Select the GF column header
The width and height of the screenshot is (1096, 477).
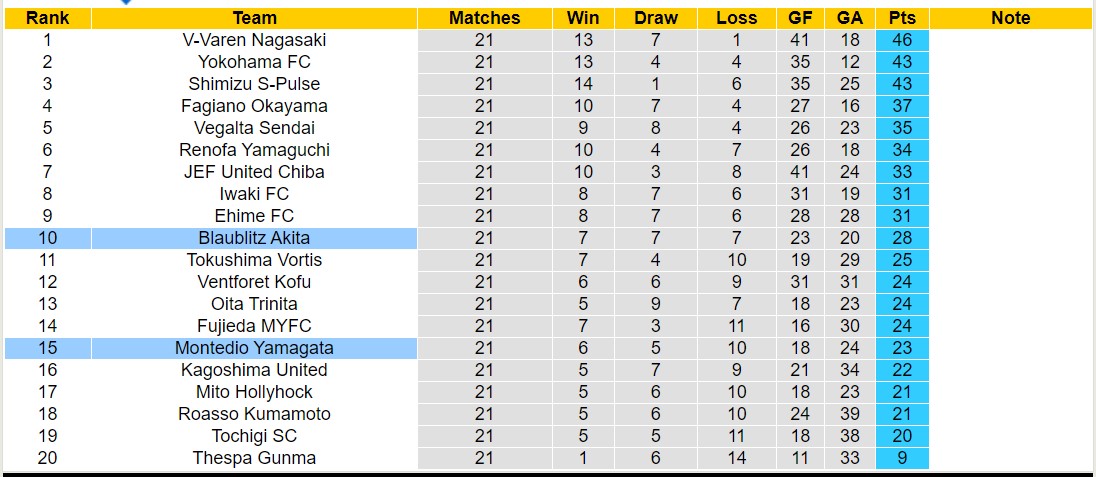(x=800, y=18)
